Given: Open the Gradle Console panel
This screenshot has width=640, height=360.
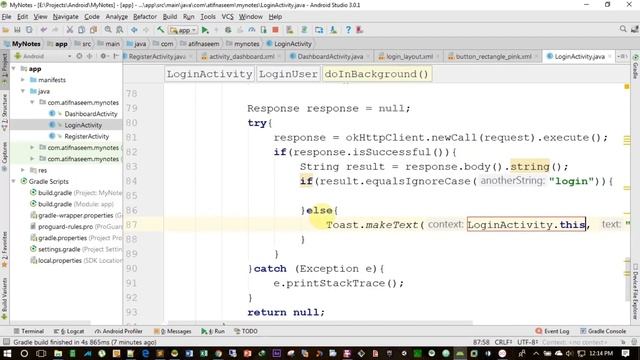Looking at the screenshot, I should [x=603, y=331].
